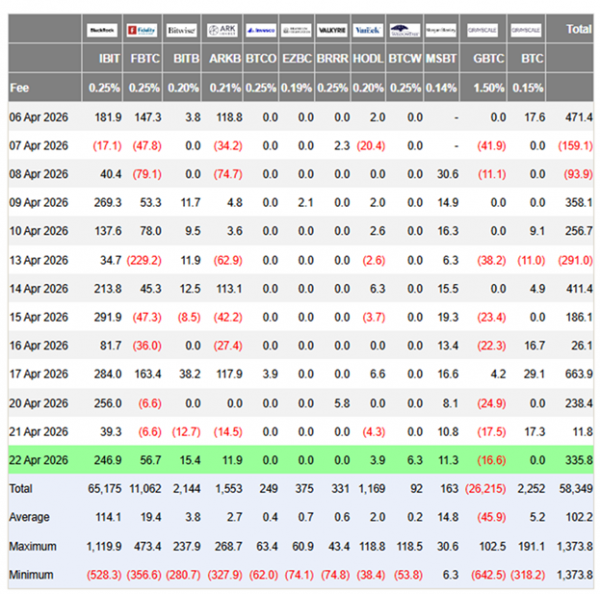The image size is (600, 594).
Task: Click the ARK Invest logo
Action: pos(222,30)
